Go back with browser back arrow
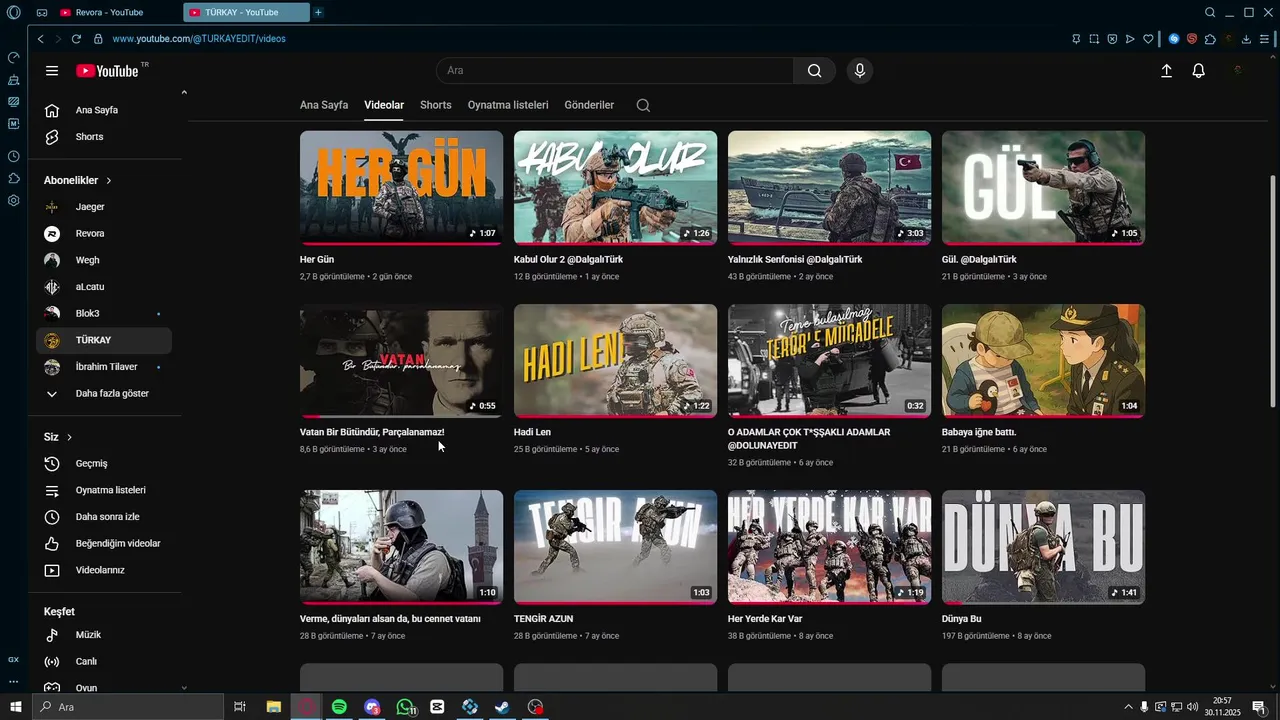The width and height of the screenshot is (1280, 720). [40, 39]
